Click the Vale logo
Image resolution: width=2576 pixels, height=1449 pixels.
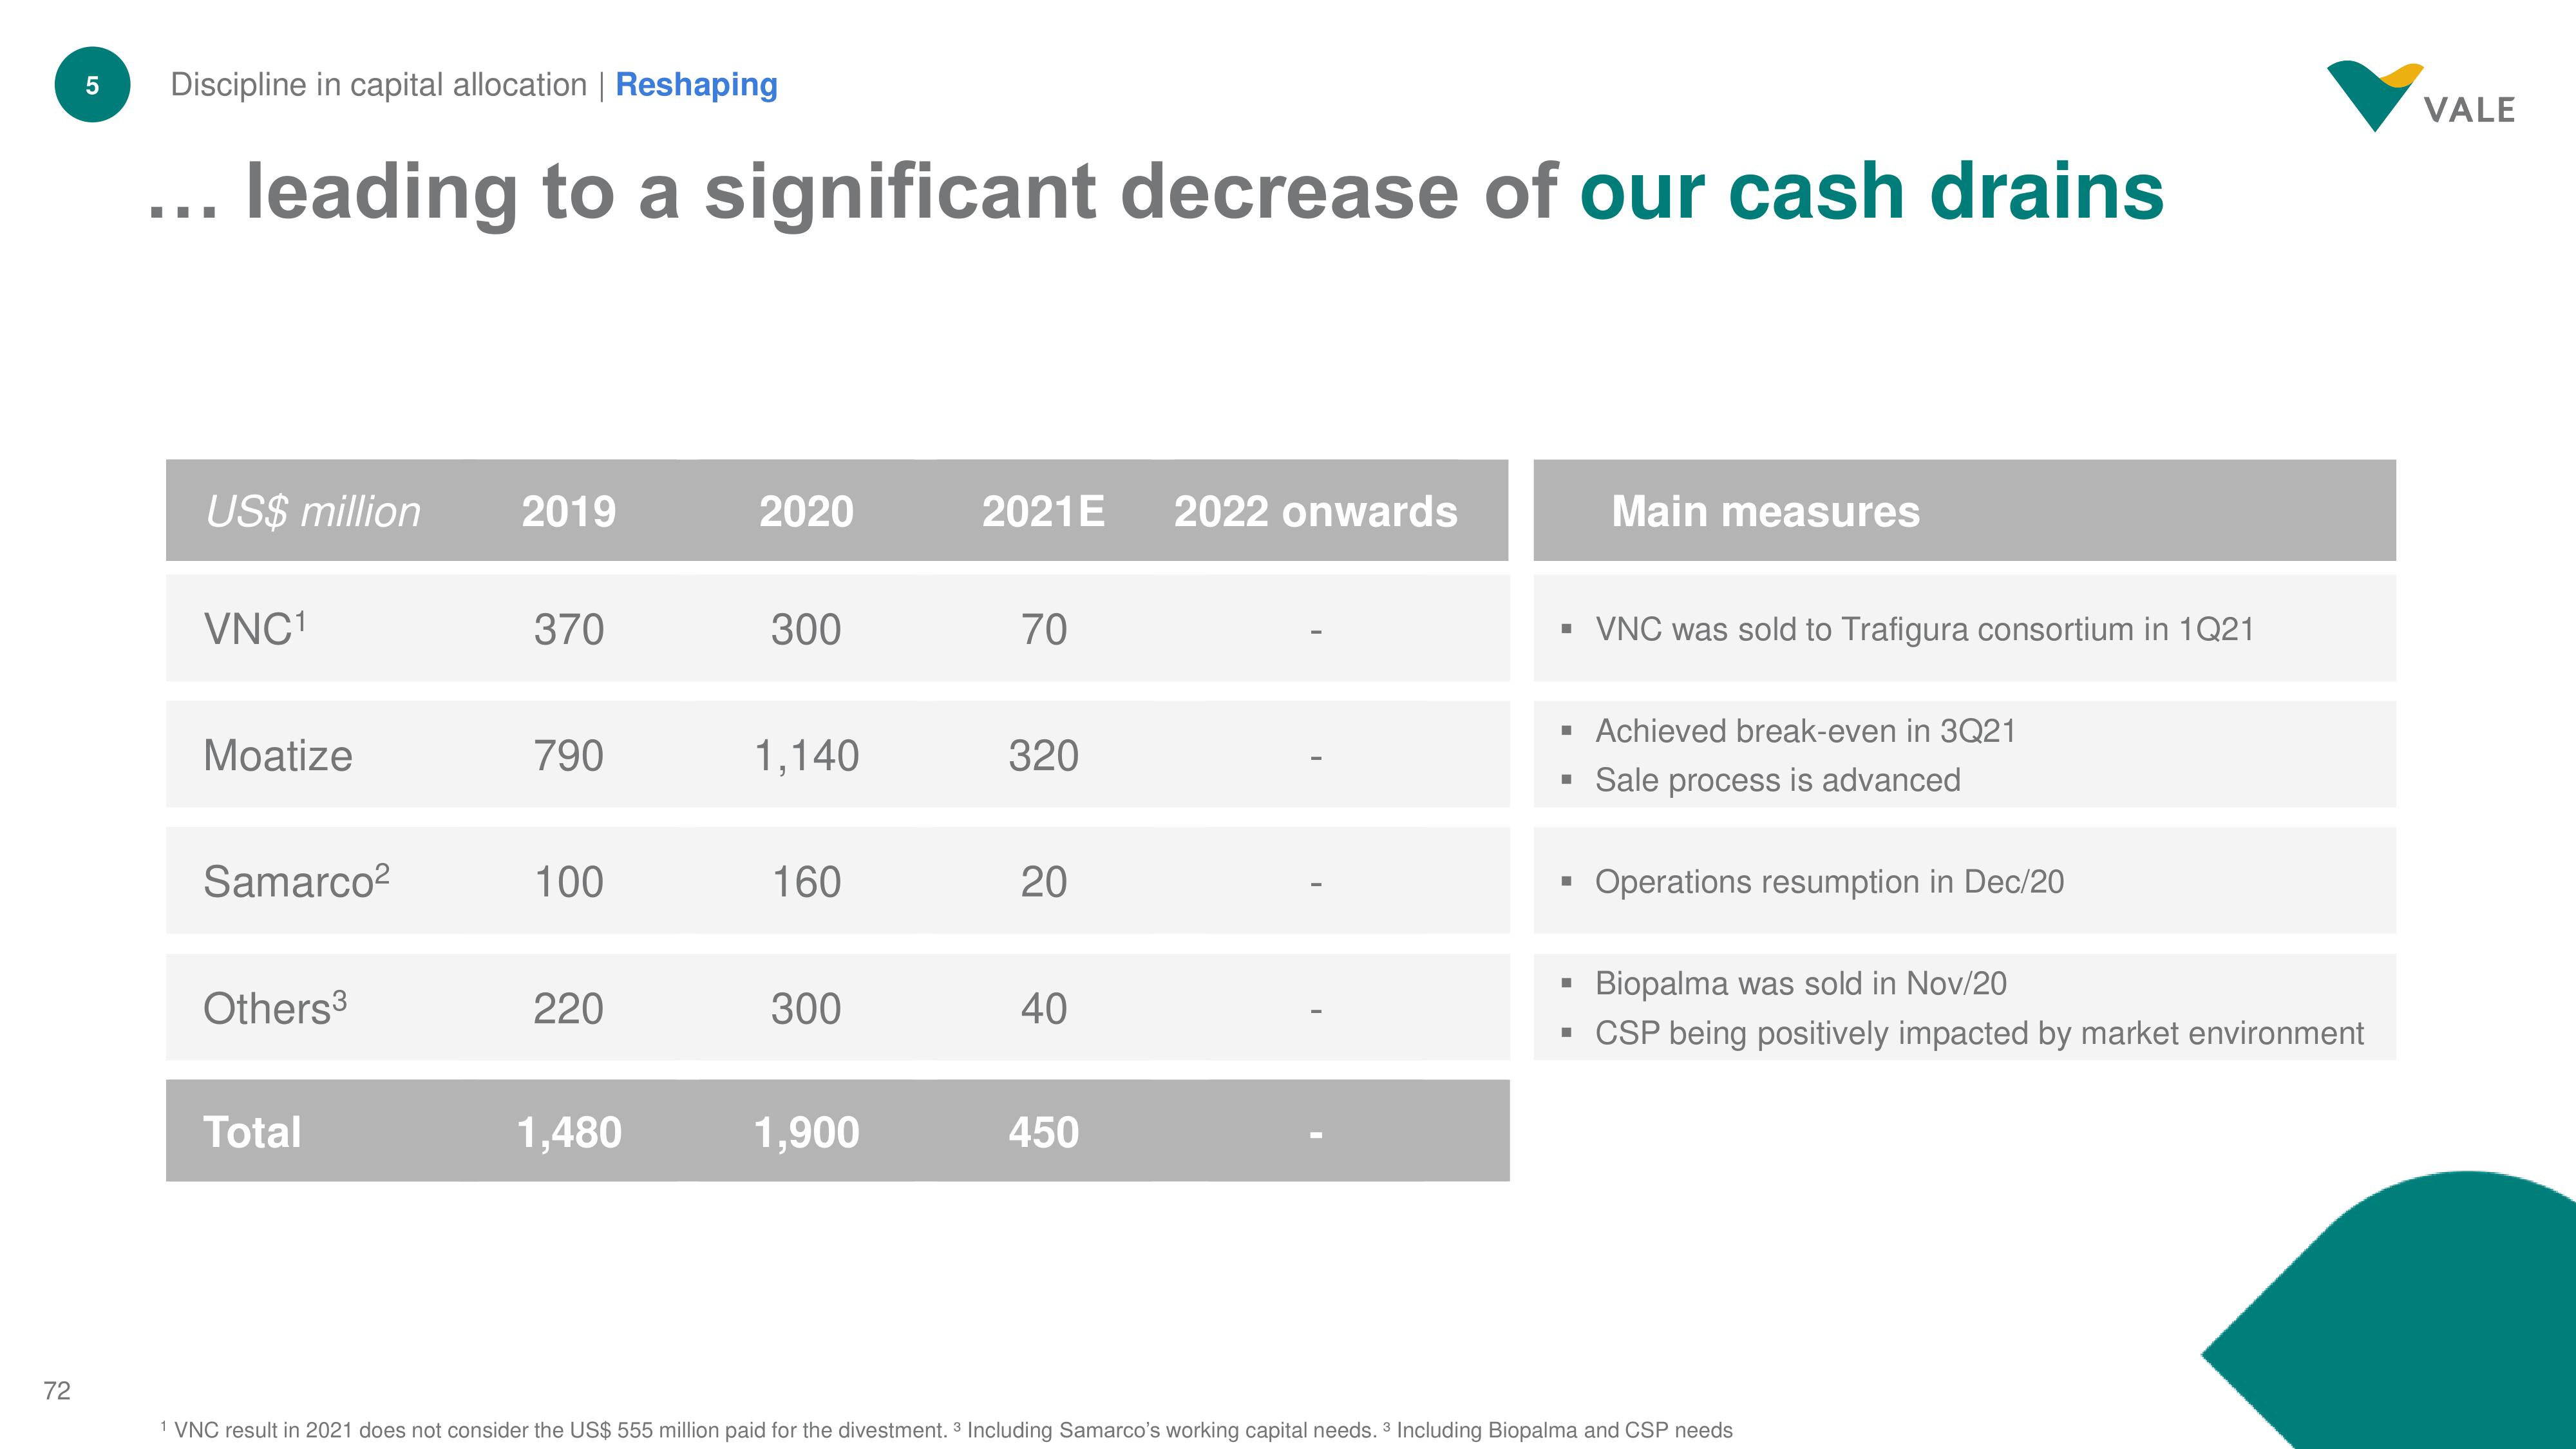pyautogui.click(x=2420, y=96)
